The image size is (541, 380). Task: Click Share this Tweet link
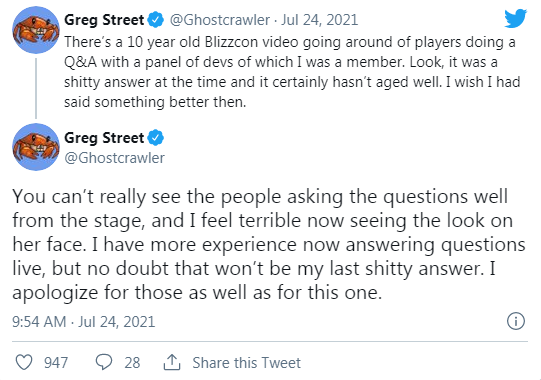coord(246,363)
